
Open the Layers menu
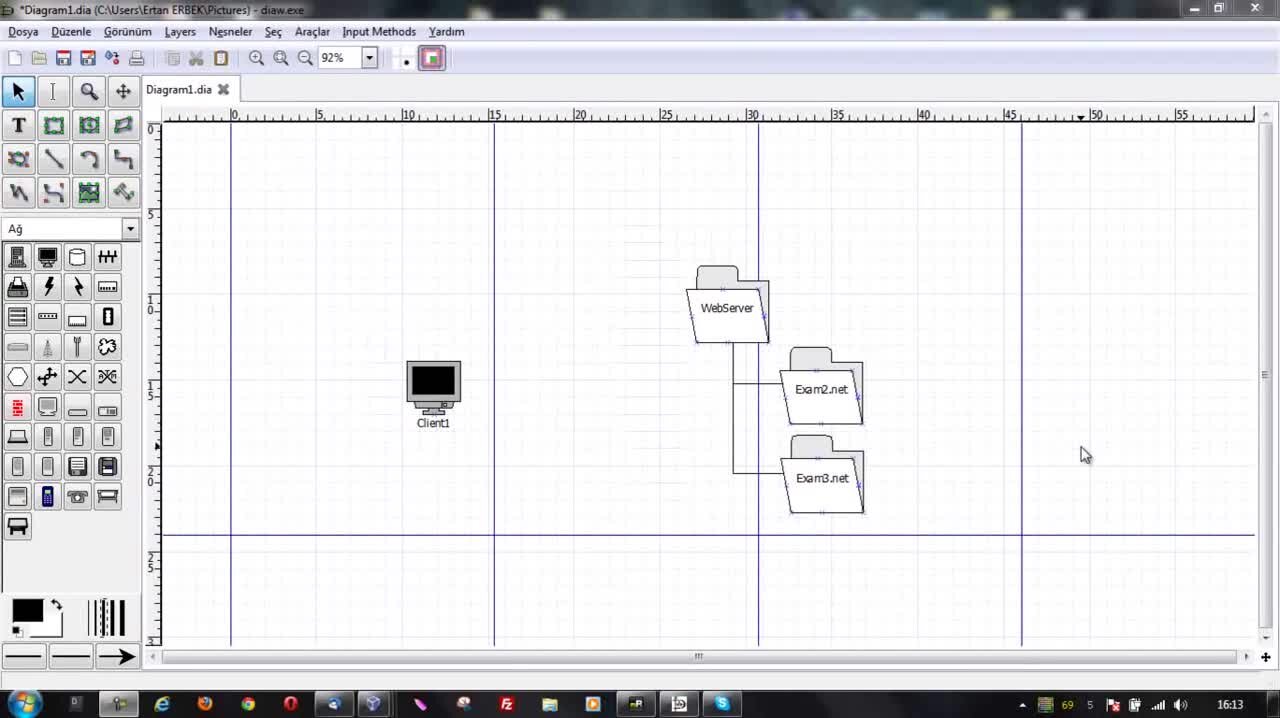point(180,32)
